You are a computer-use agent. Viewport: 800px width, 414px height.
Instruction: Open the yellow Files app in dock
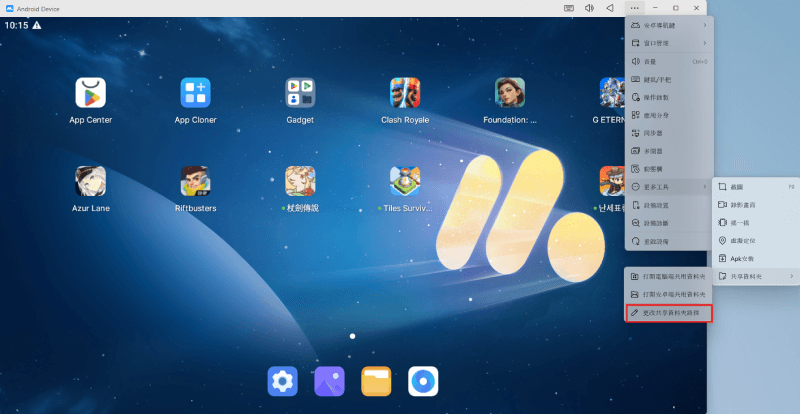coord(376,381)
